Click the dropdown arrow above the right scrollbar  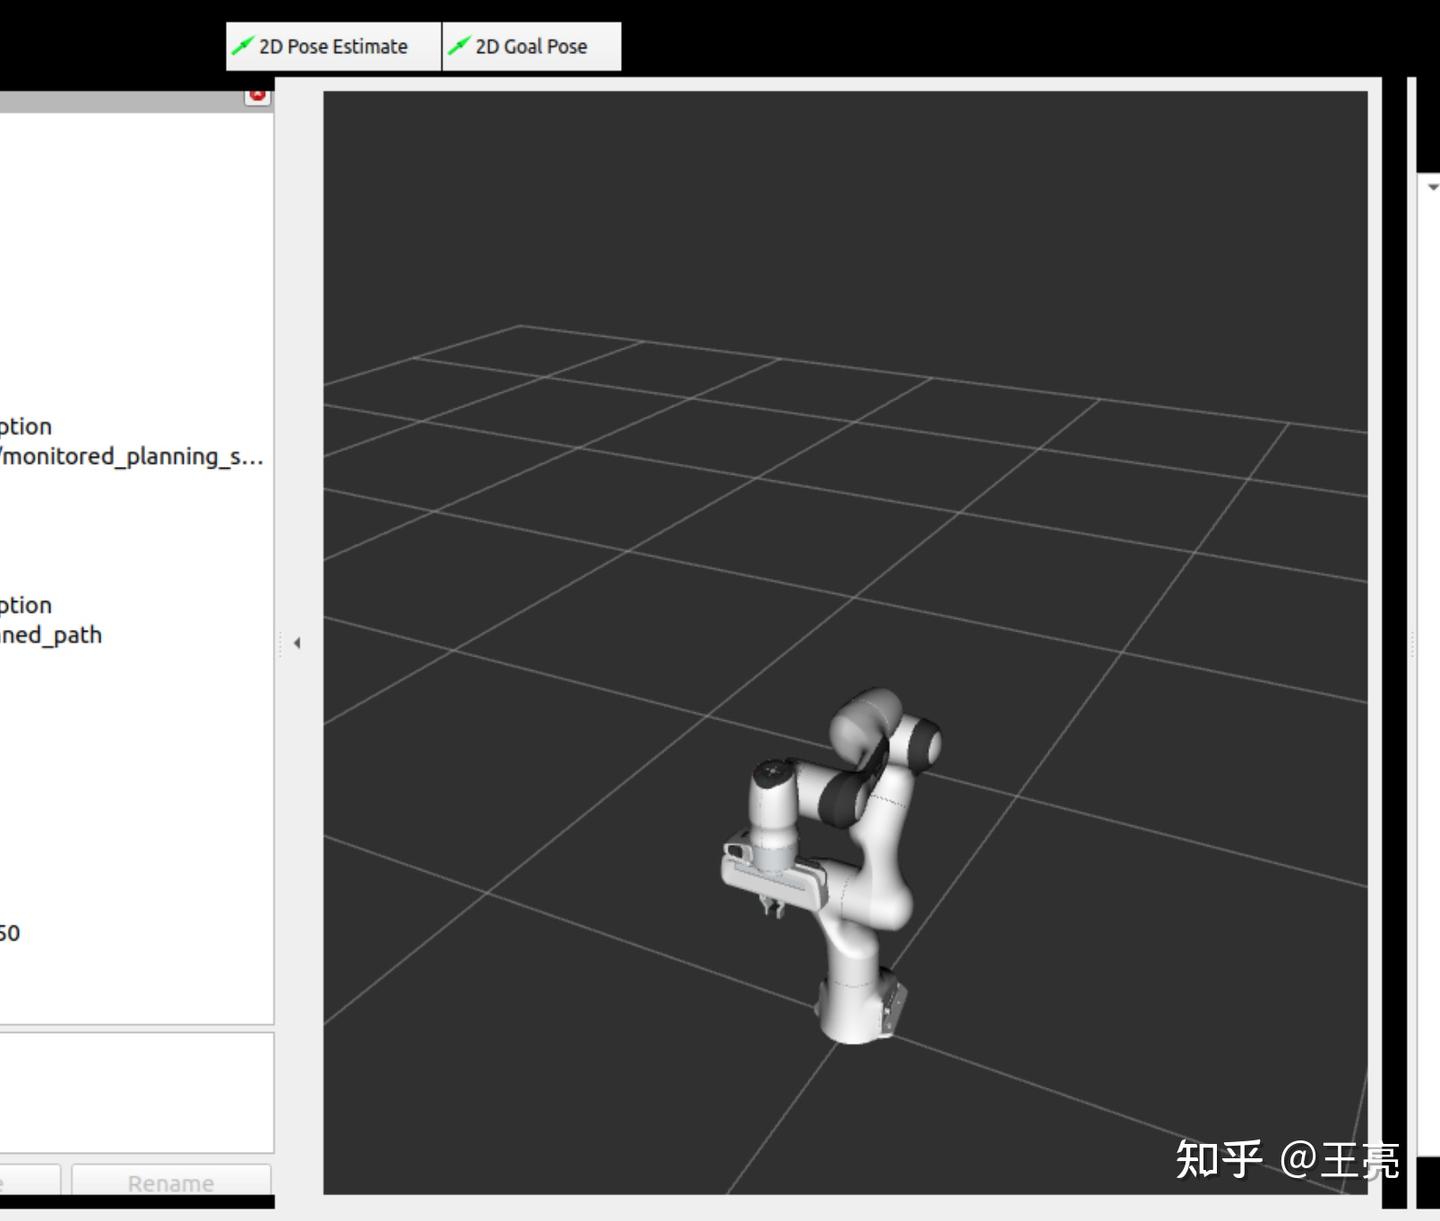tap(1432, 185)
